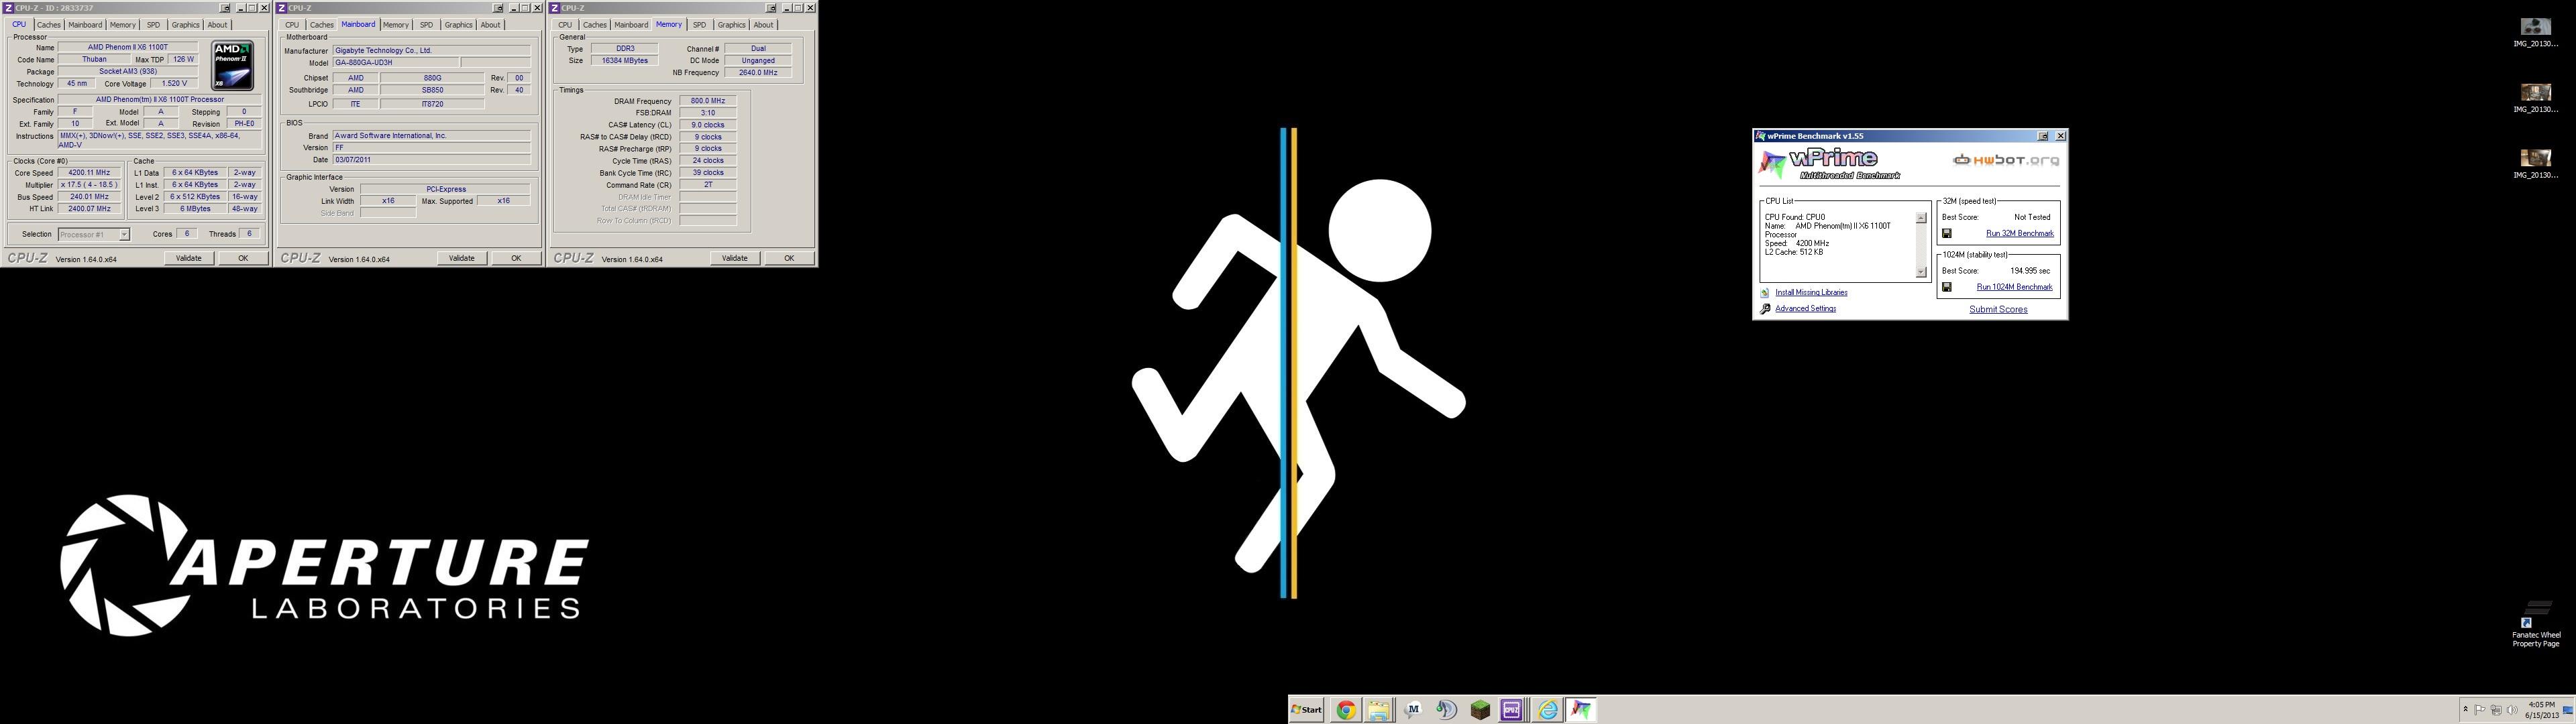Select the wPrime taskbar icon

coord(1581,710)
